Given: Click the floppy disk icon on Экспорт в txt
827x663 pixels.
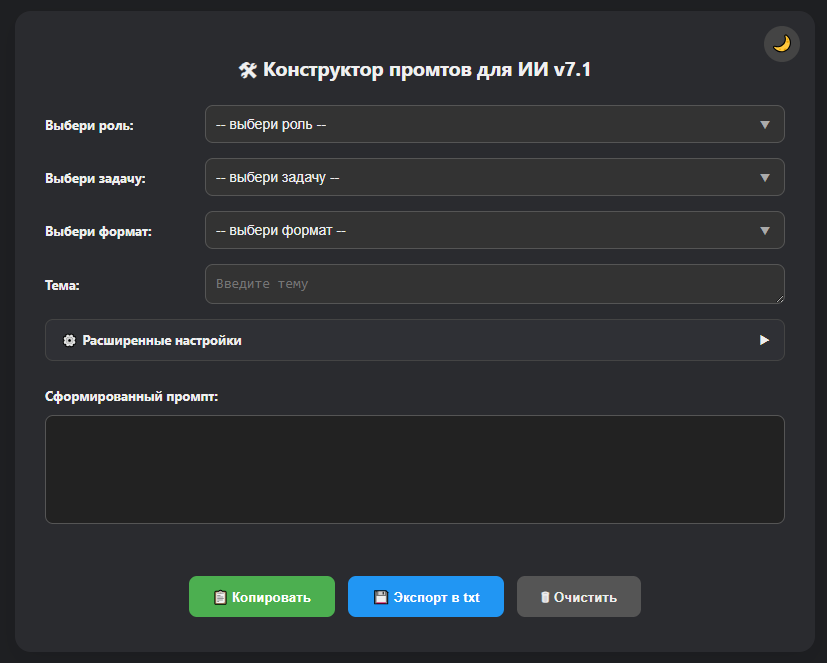Looking at the screenshot, I should click(380, 597).
